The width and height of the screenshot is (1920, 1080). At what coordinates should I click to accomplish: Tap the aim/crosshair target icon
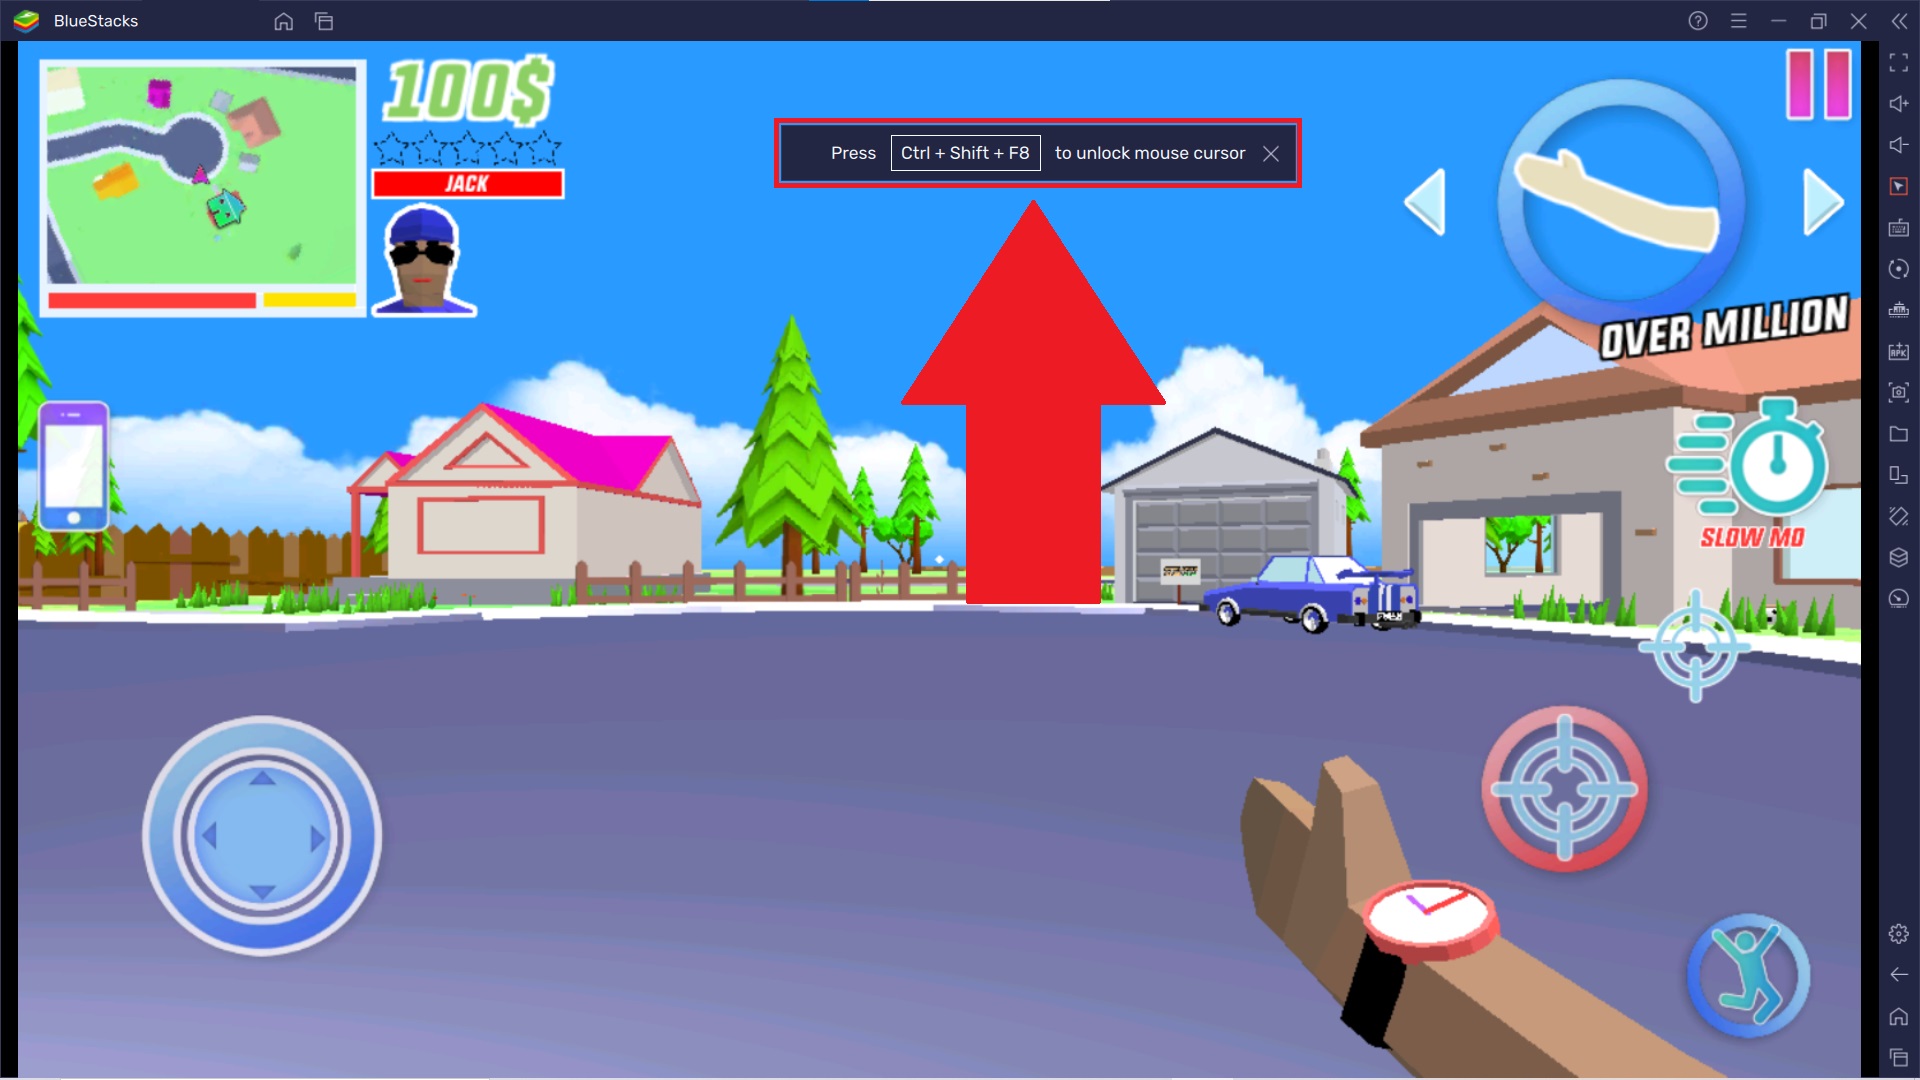point(1563,790)
